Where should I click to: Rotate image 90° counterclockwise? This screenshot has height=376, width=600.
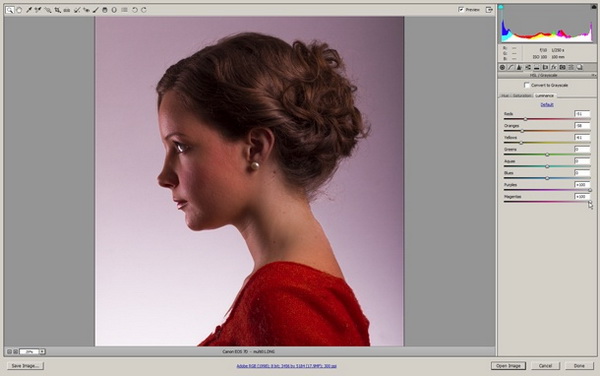point(135,10)
